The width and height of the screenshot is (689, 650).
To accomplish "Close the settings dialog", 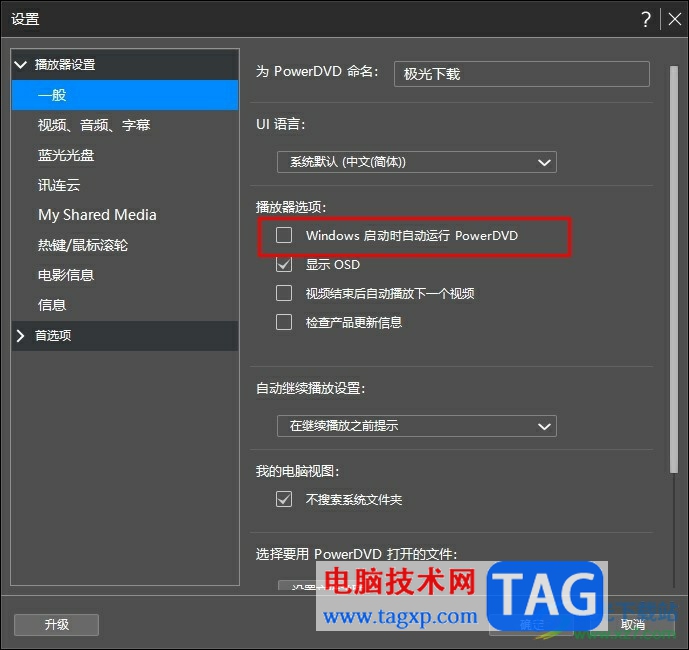I will pos(674,19).
